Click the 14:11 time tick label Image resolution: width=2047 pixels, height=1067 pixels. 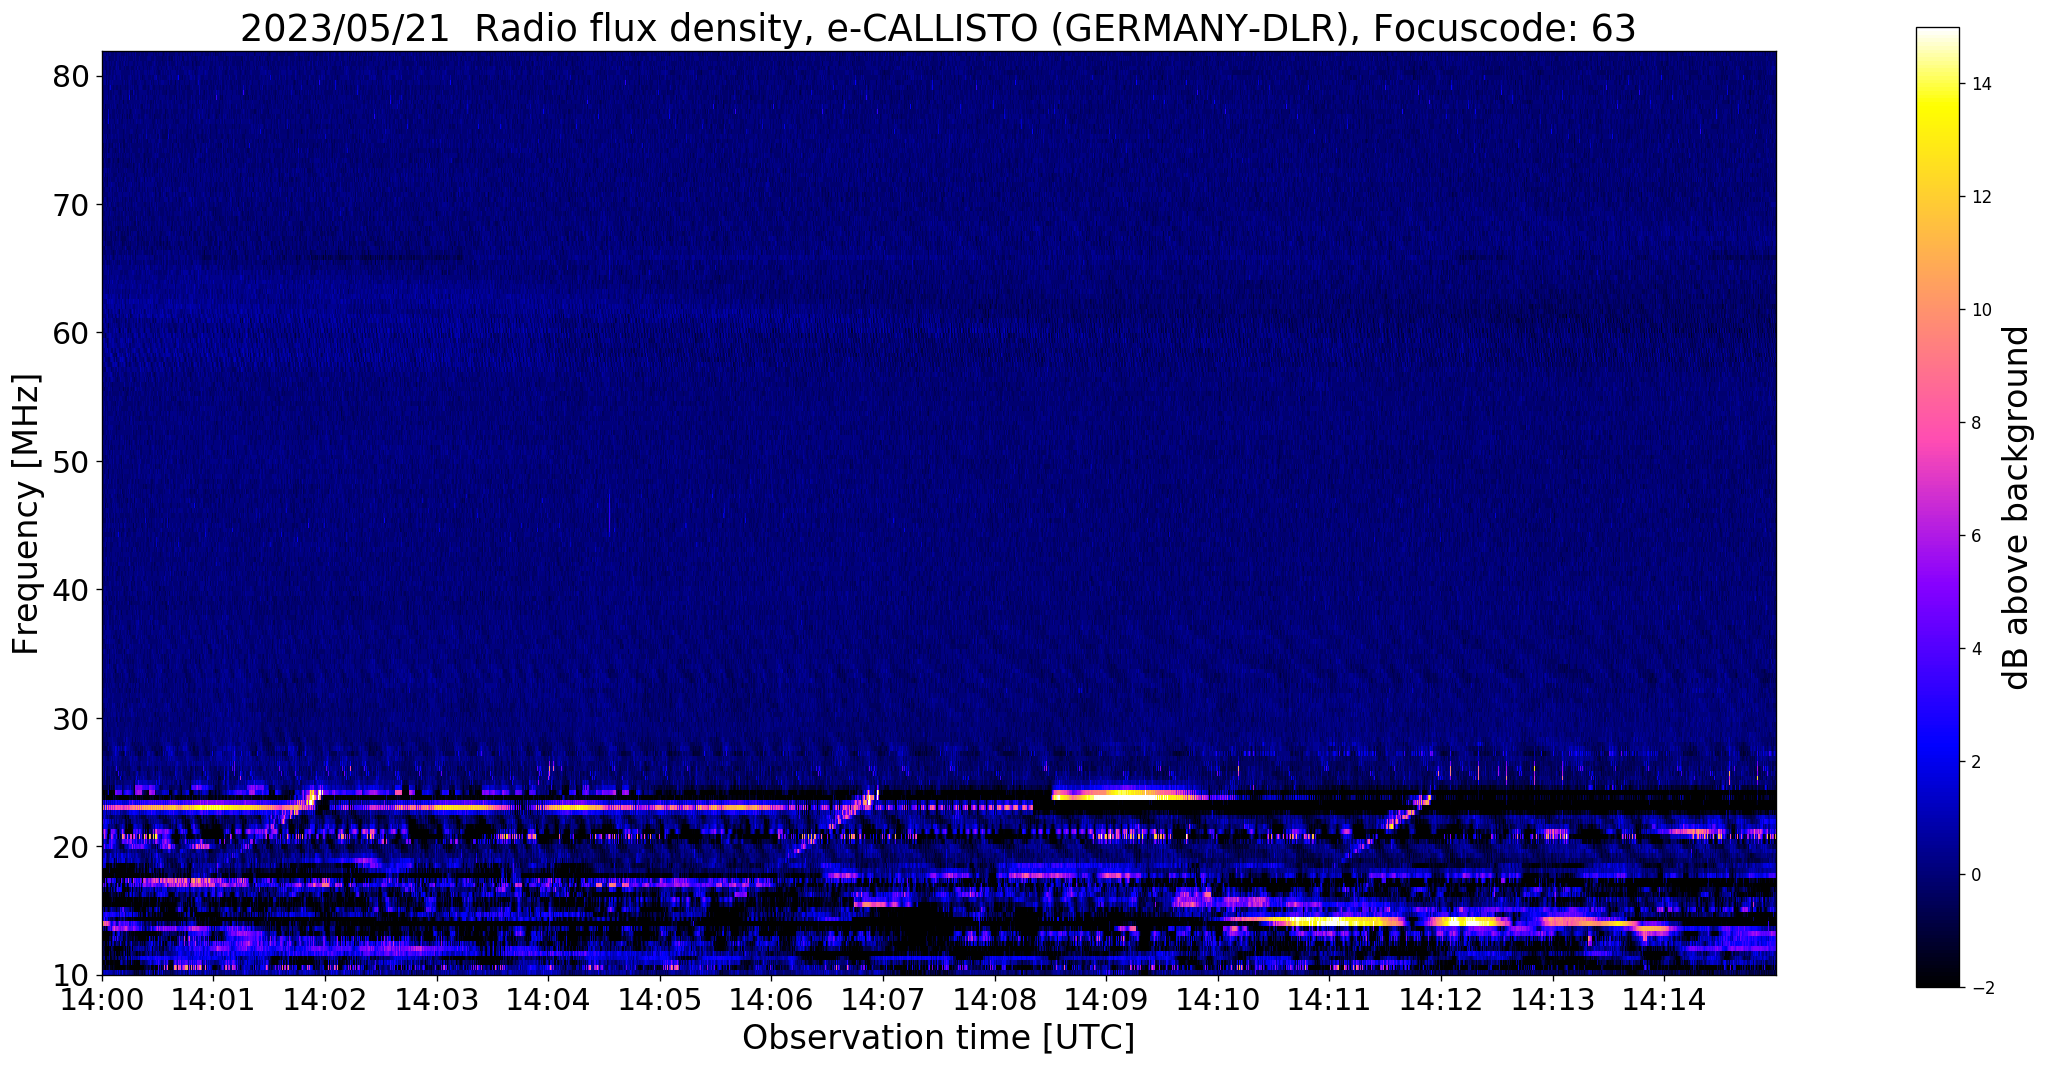click(x=1330, y=1000)
